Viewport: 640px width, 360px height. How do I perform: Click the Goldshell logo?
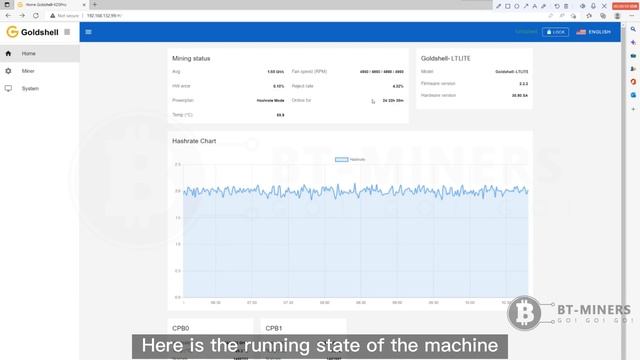pyautogui.click(x=33, y=32)
